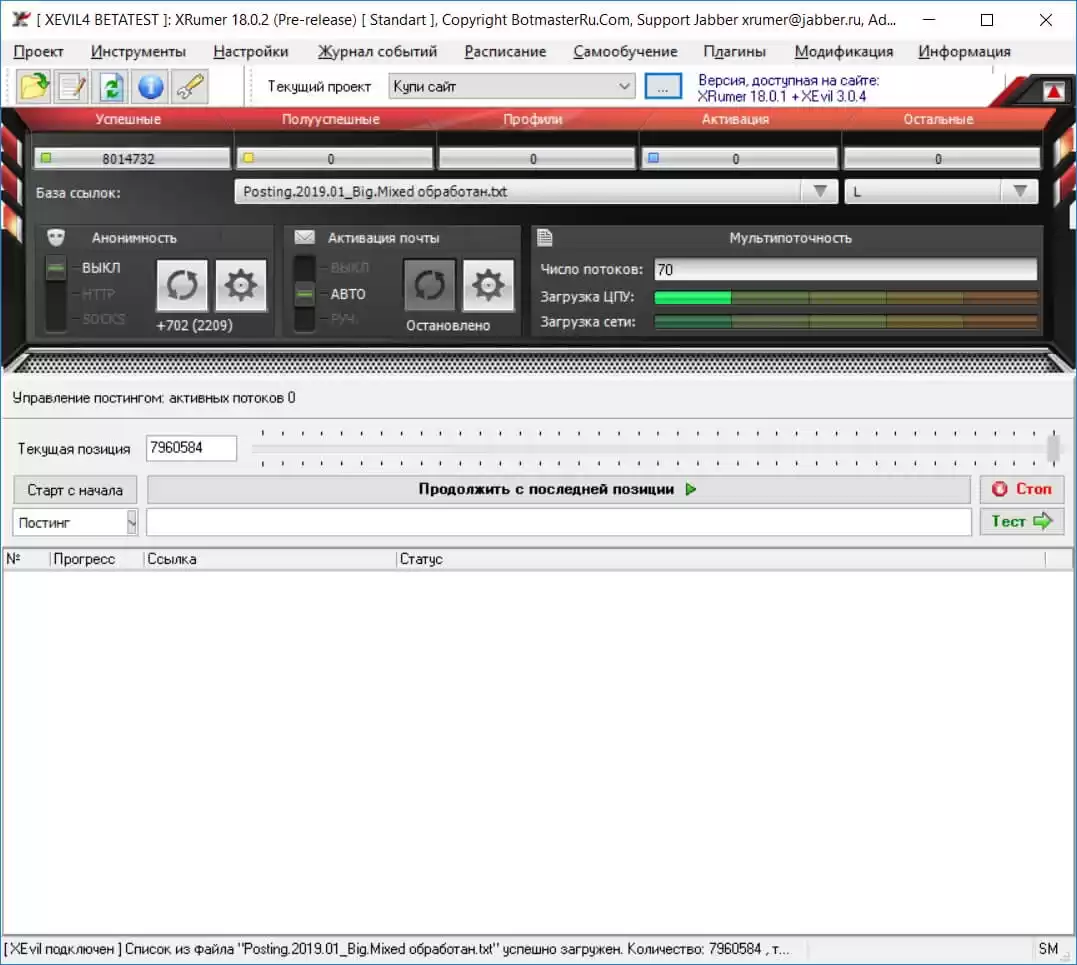Click the Успешные tab header
Image resolution: width=1077 pixels, height=965 pixels.
click(128, 119)
